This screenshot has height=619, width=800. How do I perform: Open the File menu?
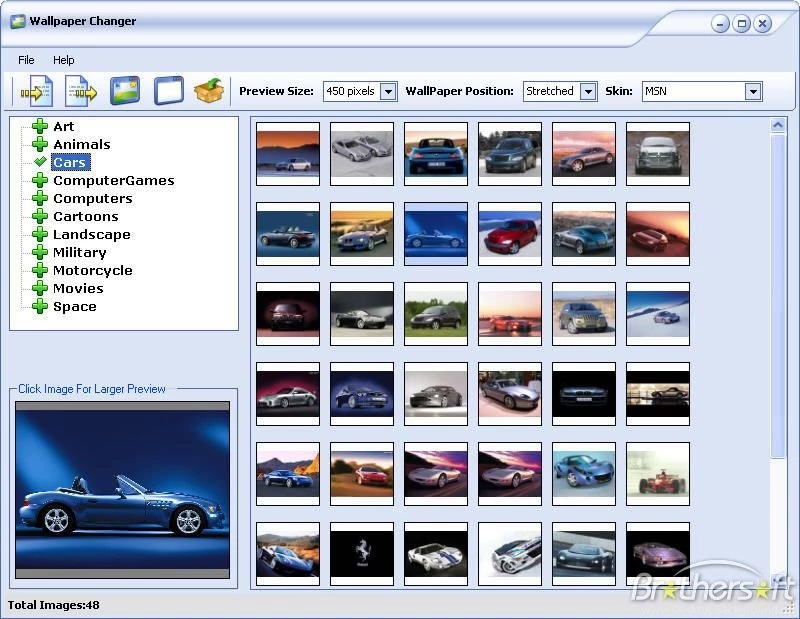tap(25, 60)
